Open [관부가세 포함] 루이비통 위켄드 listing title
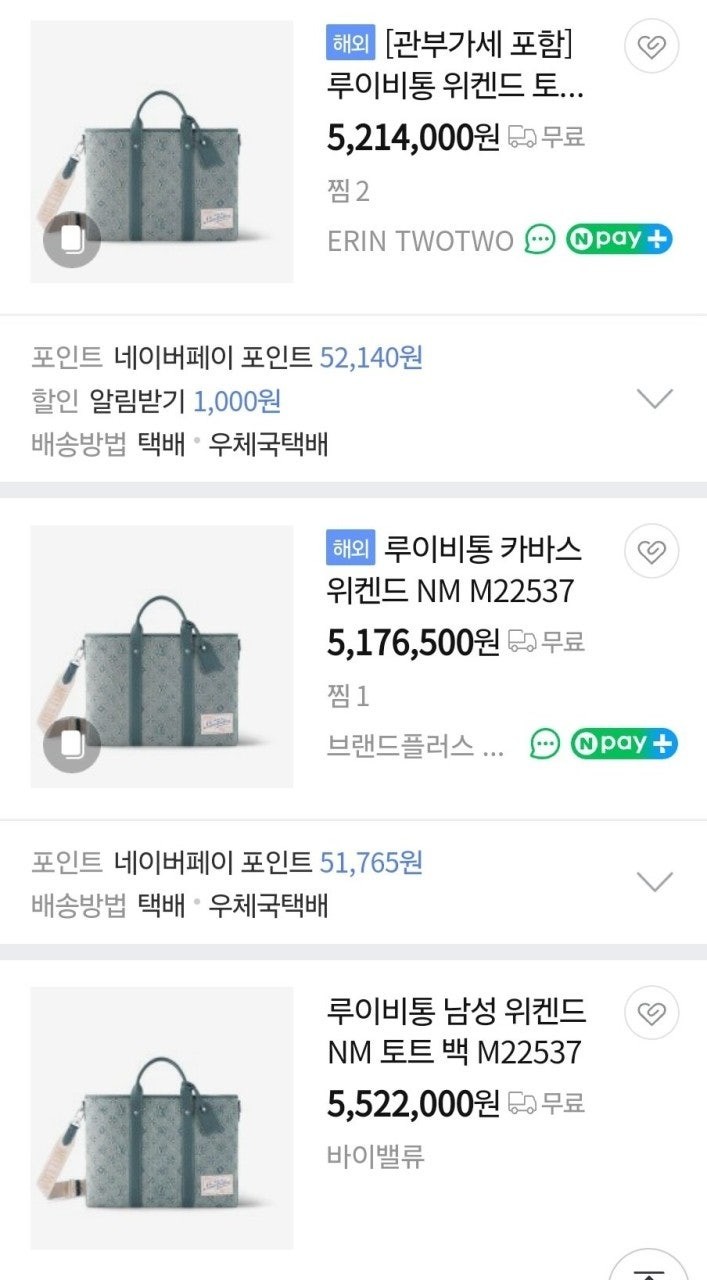 (x=456, y=66)
